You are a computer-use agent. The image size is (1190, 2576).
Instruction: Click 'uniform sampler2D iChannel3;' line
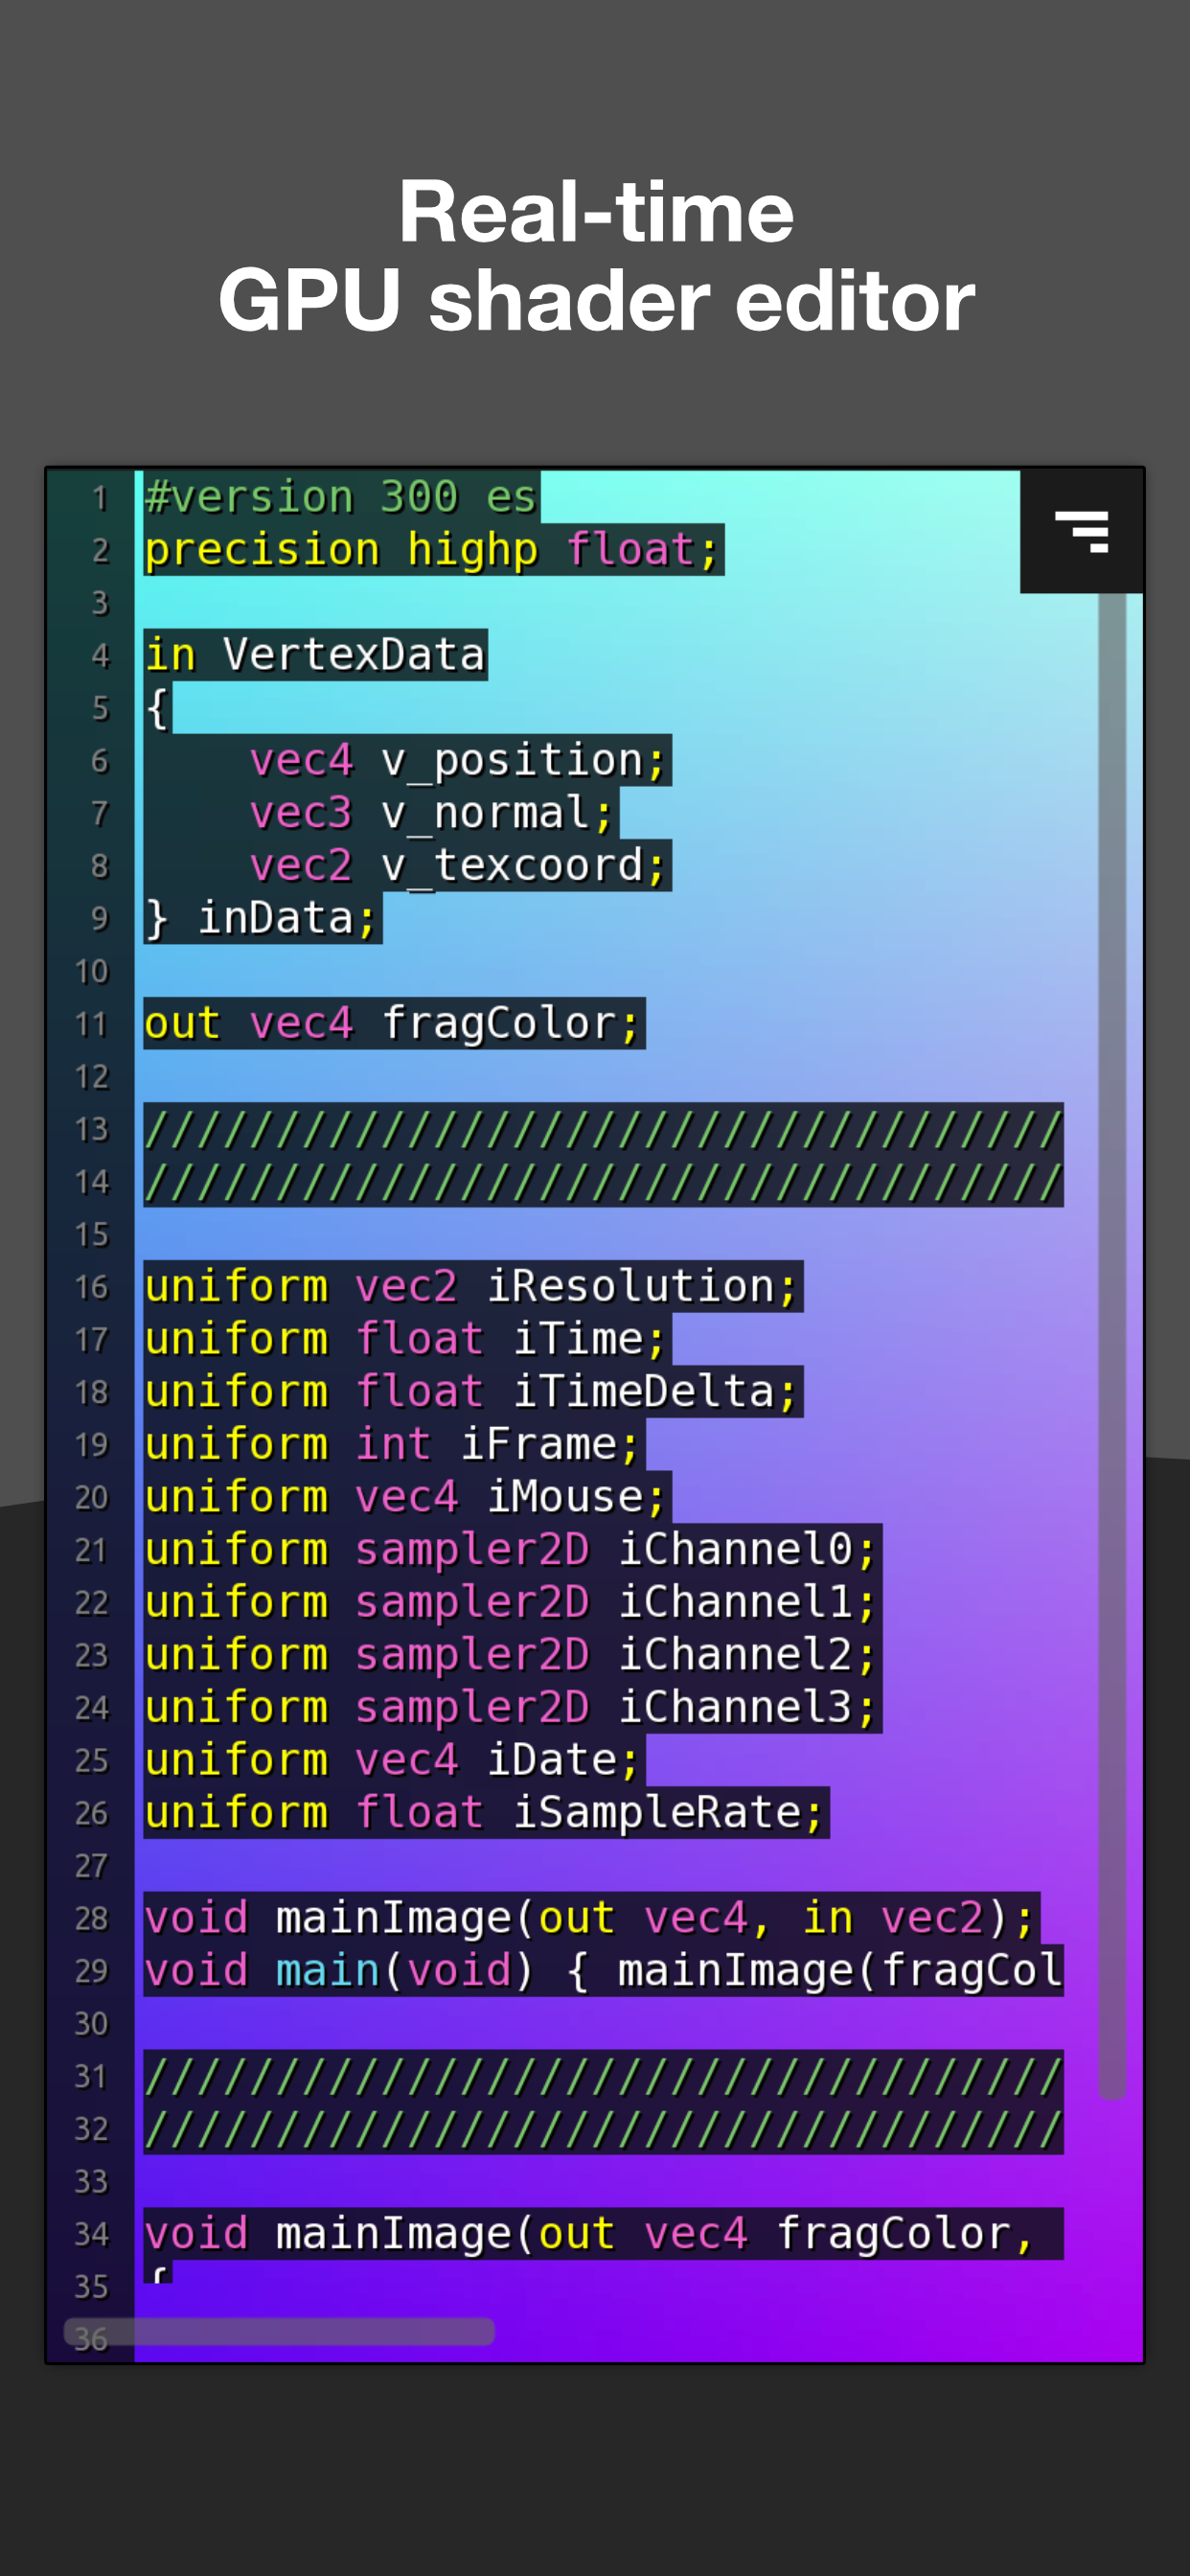(510, 1707)
